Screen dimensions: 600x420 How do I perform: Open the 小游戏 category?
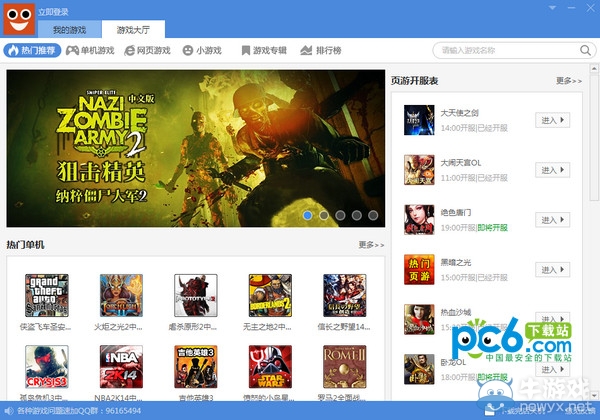coord(202,50)
